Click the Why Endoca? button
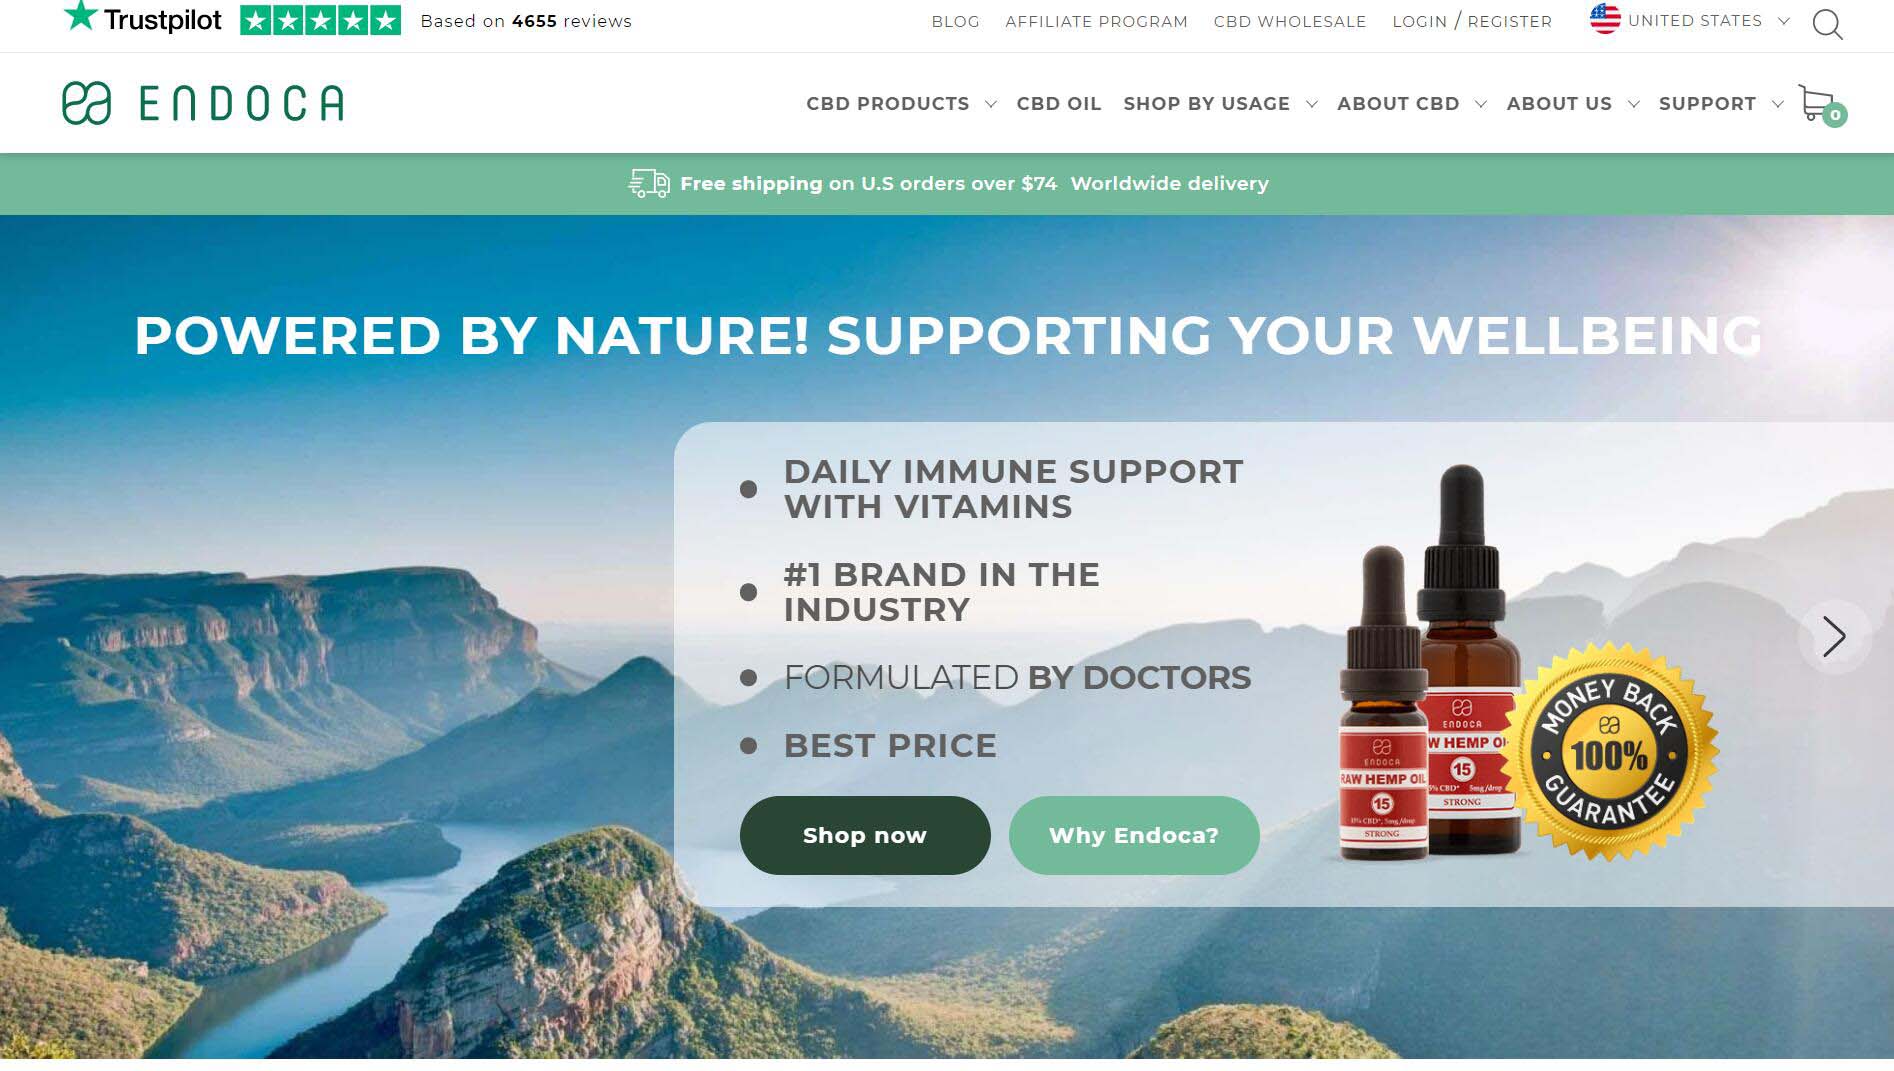This screenshot has height=1071, width=1894. tap(1134, 835)
